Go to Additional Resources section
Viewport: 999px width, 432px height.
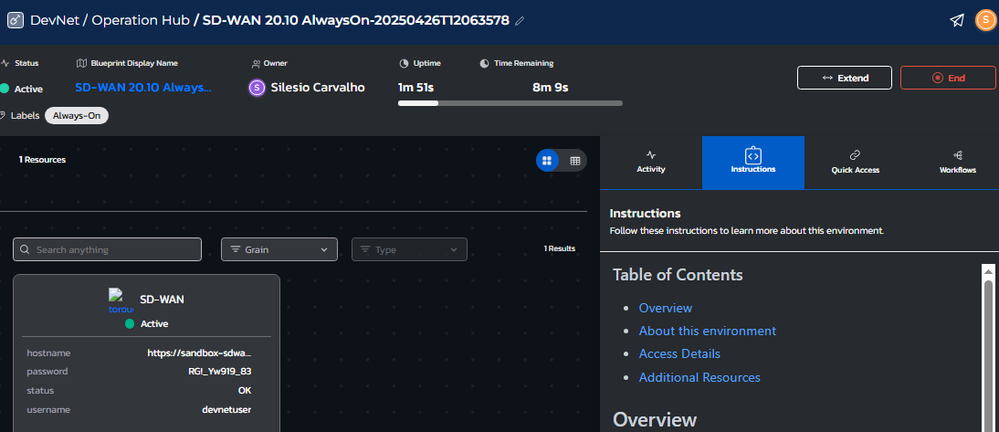pyautogui.click(x=700, y=377)
